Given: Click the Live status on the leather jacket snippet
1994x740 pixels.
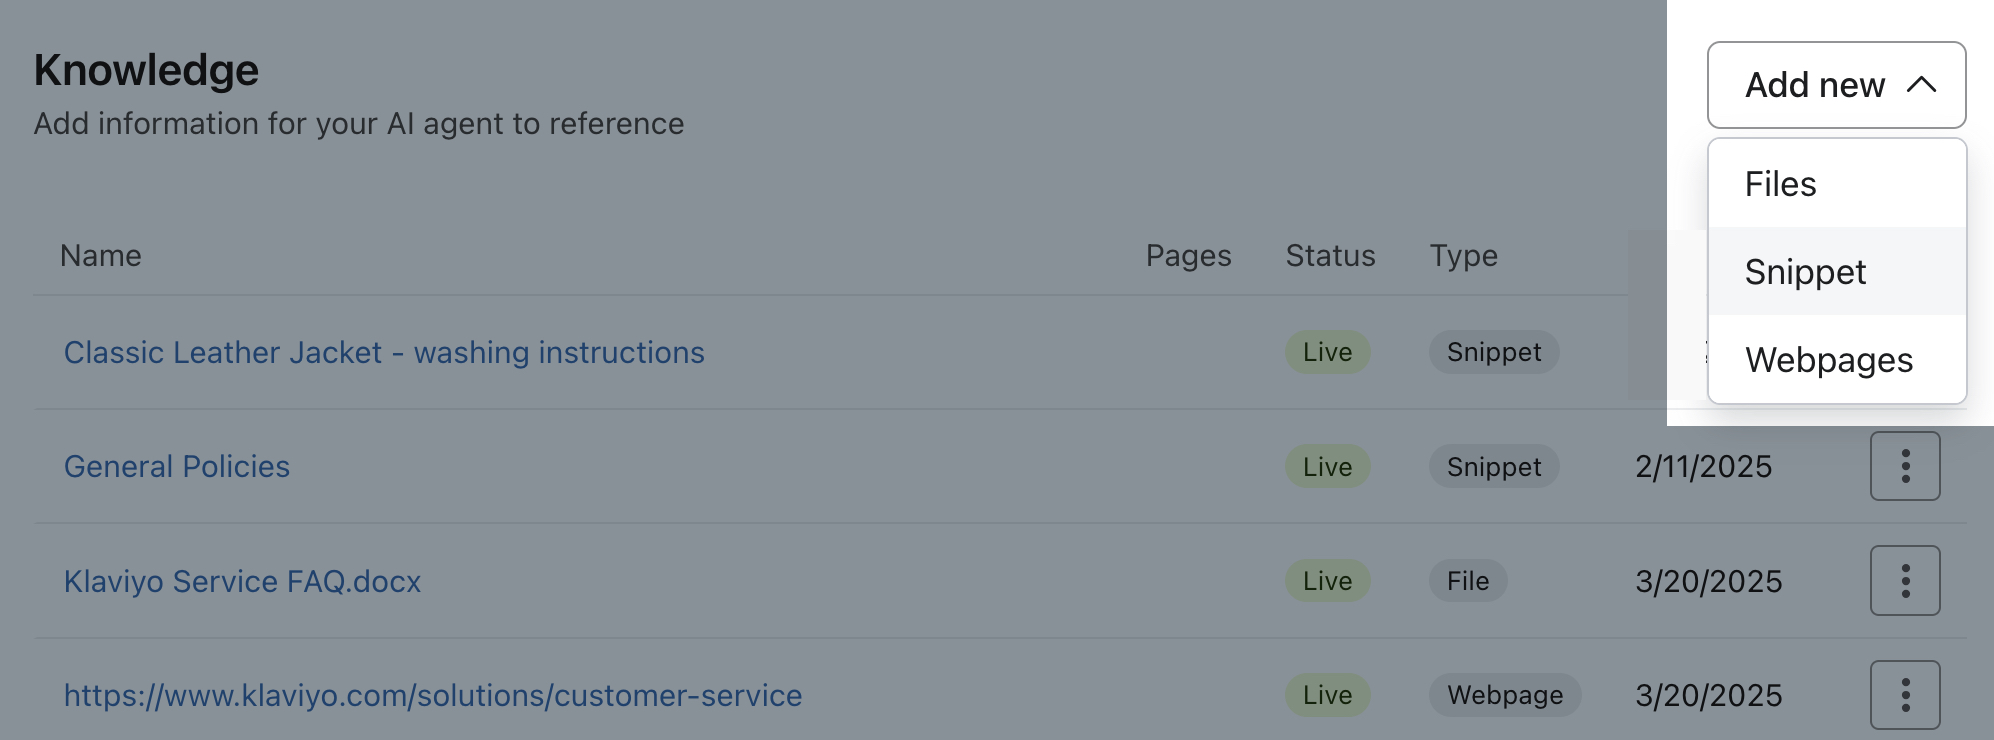Looking at the screenshot, I should pyautogui.click(x=1327, y=352).
